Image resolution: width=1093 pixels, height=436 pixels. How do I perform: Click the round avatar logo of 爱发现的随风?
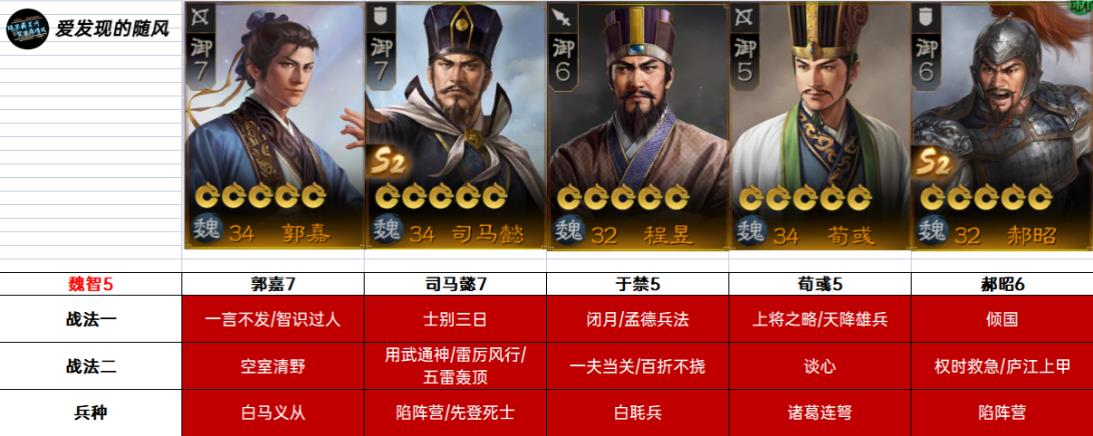click(x=27, y=29)
